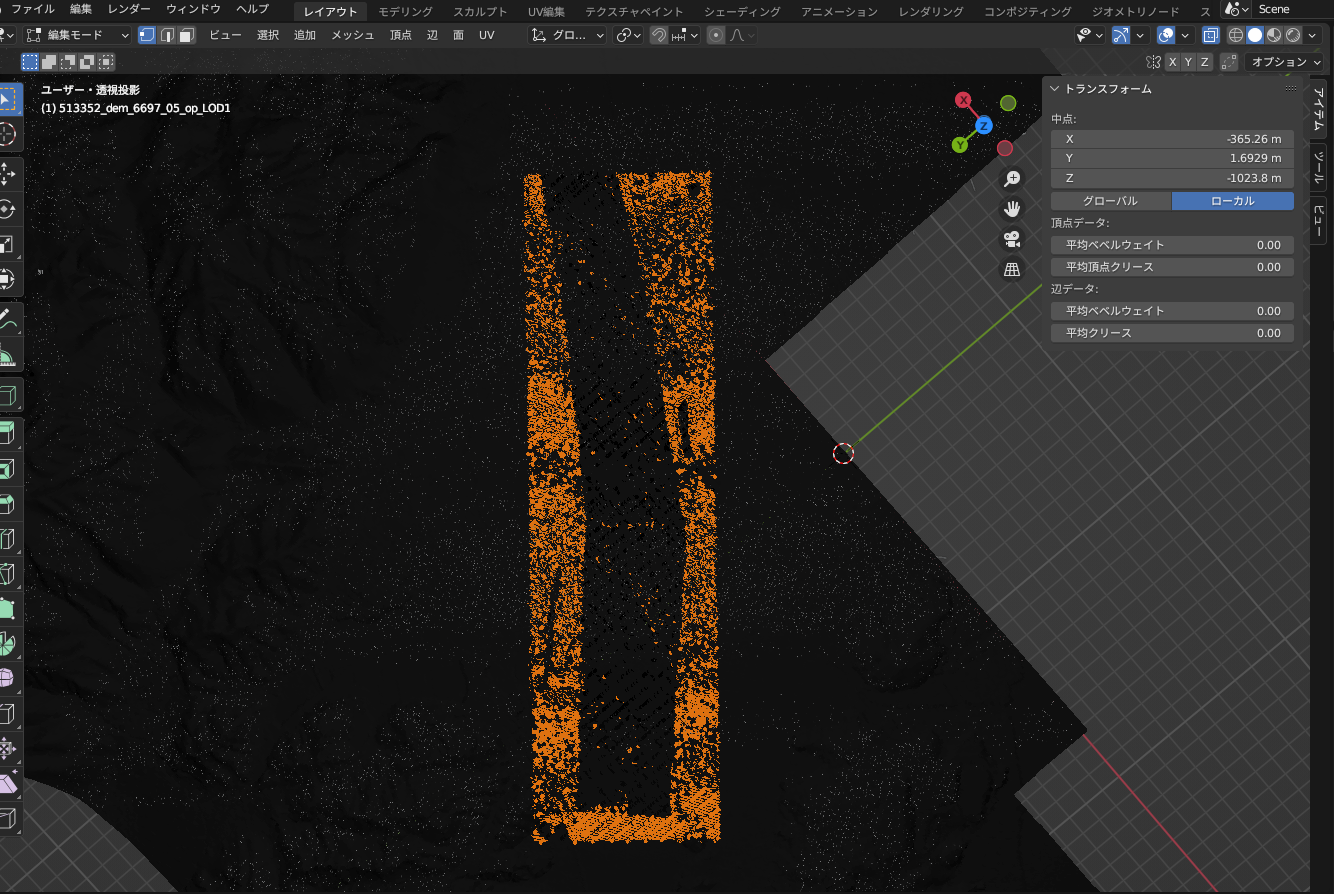Click the pan hand viewport icon
This screenshot has width=1334, height=894.
[1012, 208]
